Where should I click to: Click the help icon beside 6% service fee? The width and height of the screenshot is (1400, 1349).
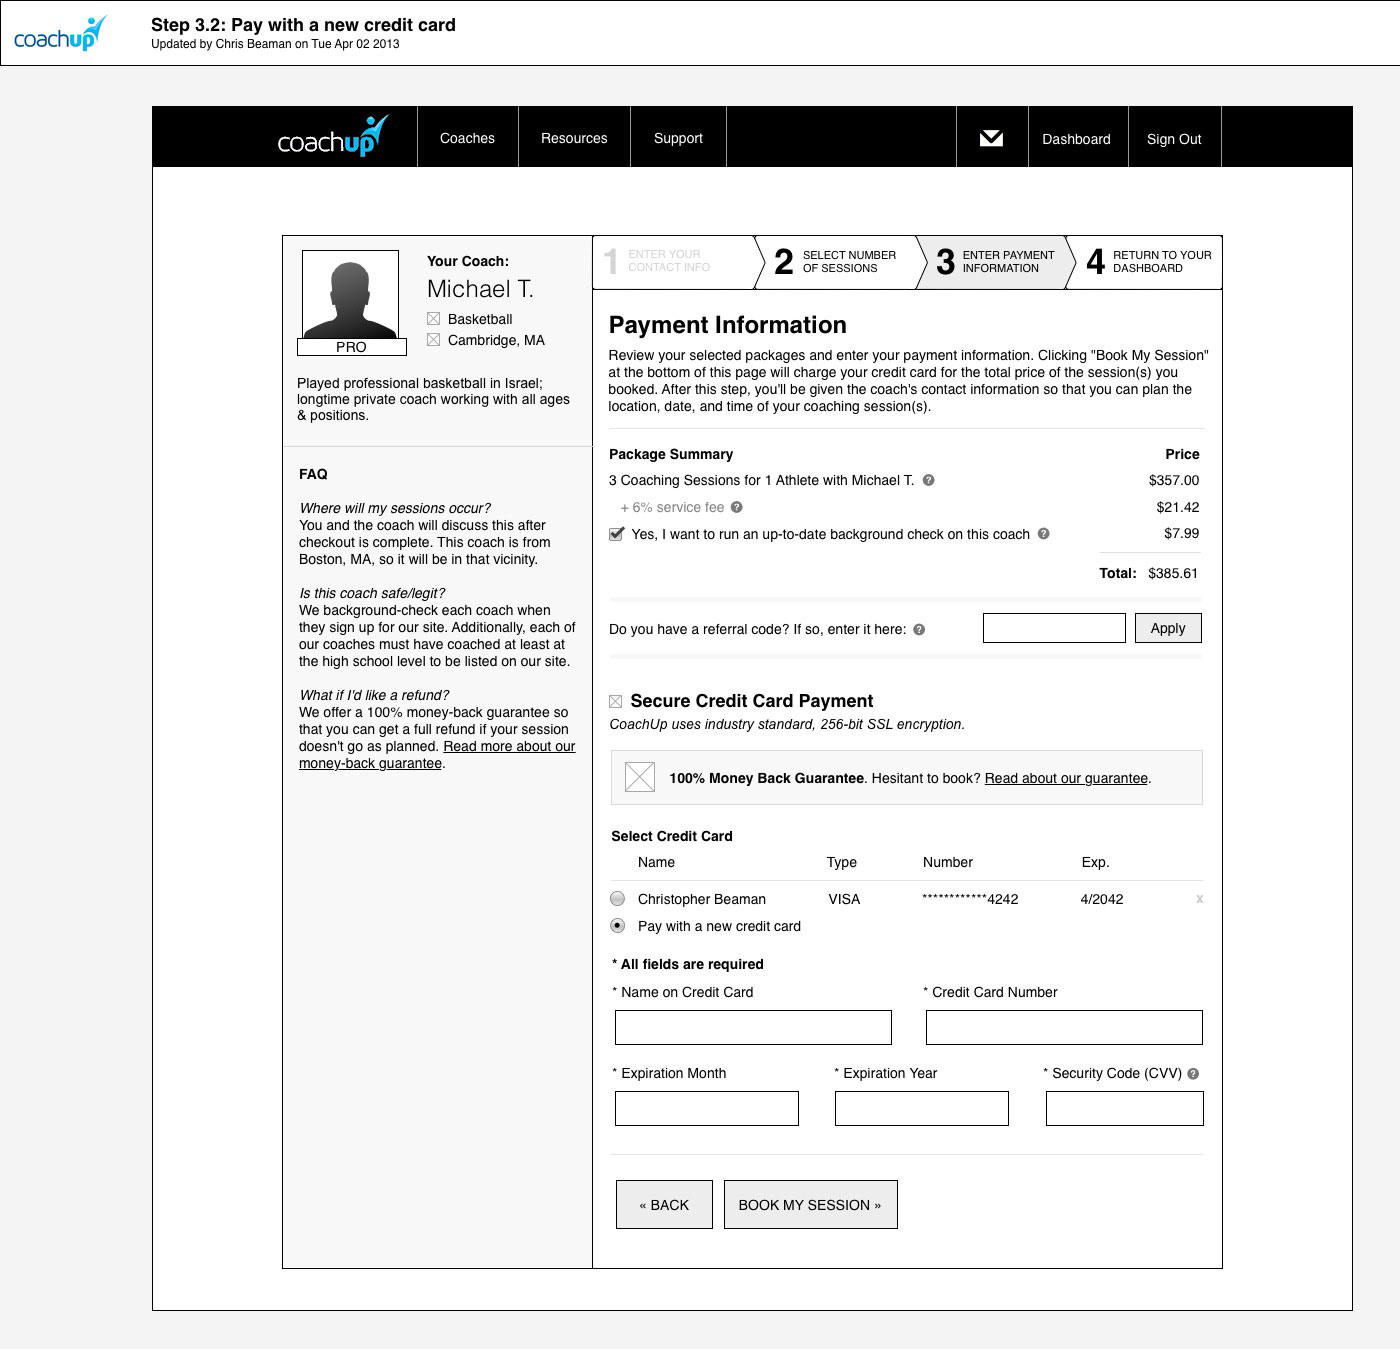[737, 507]
